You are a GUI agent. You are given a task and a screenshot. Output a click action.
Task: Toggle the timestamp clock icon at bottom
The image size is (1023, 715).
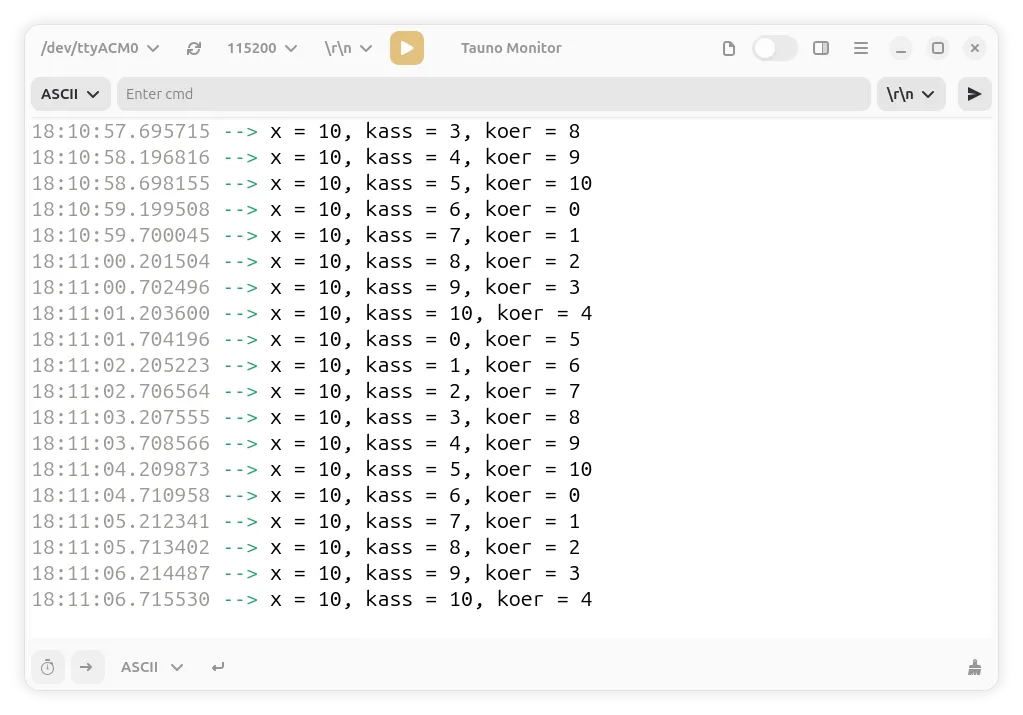(x=48, y=667)
